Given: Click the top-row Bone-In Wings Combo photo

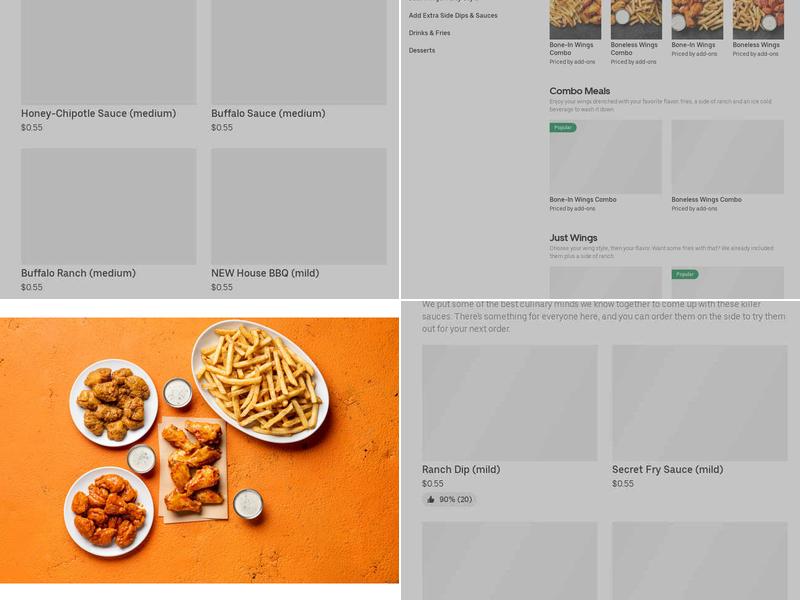Looking at the screenshot, I should point(575,19).
